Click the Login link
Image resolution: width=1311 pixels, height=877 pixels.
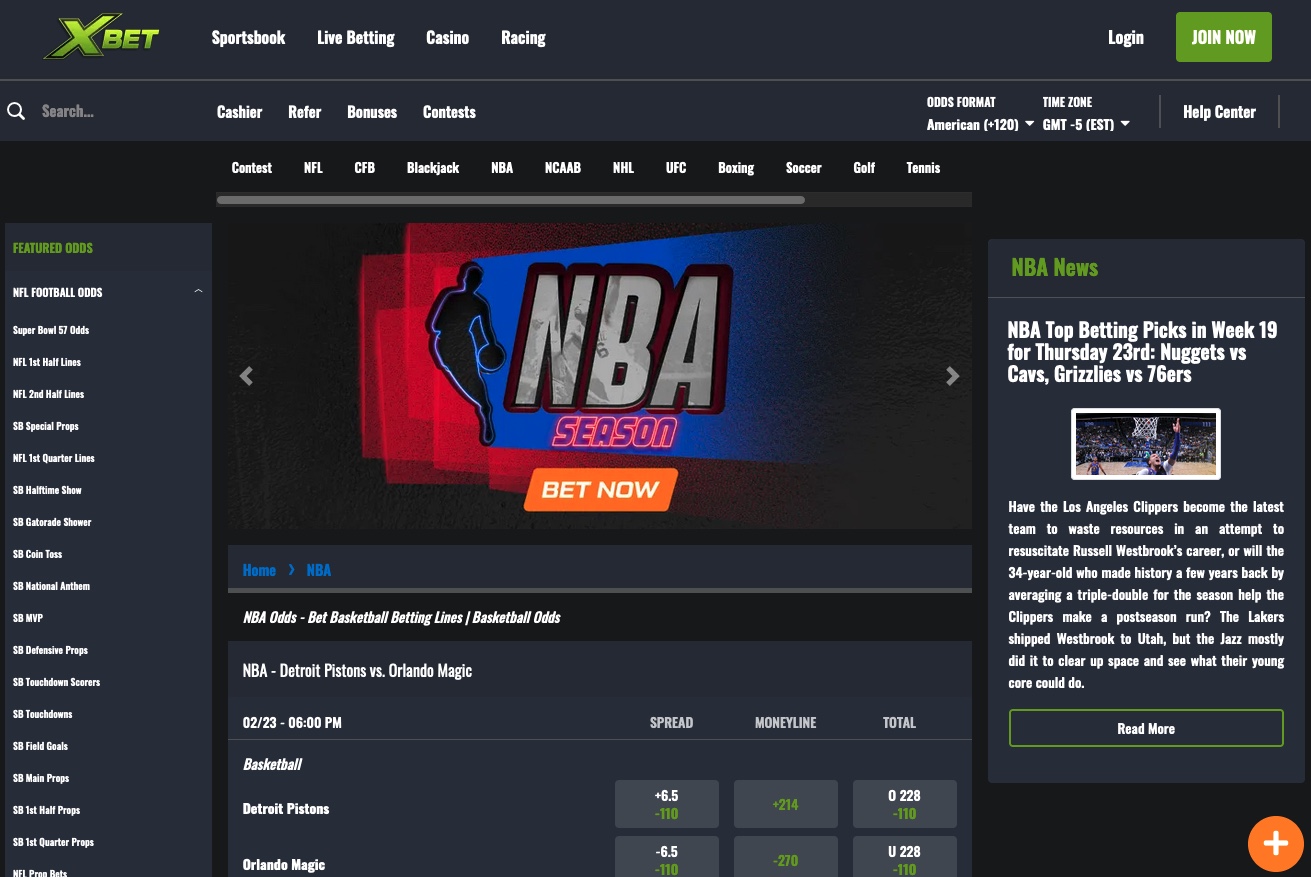1125,37
